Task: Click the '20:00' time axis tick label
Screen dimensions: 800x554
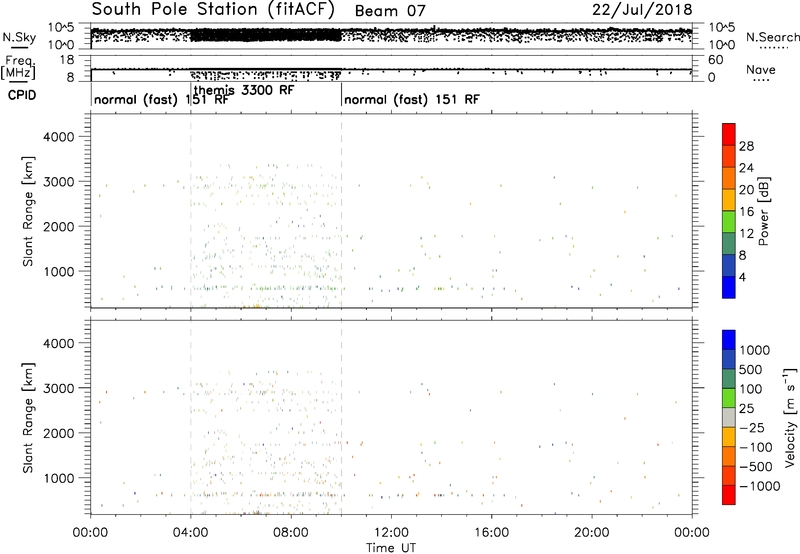Action: tap(592, 533)
